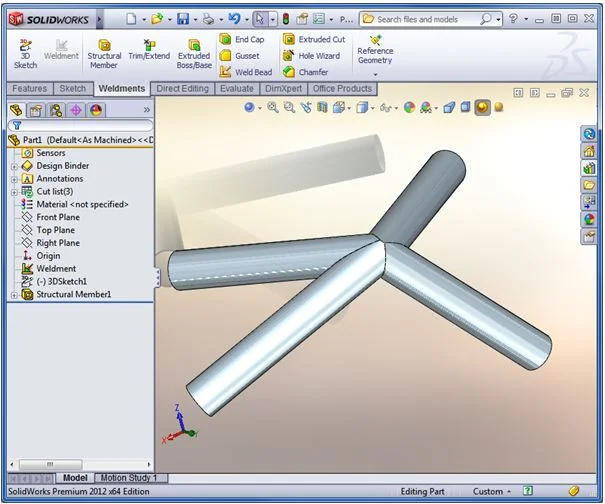Switch to the Sketch tab
Image resolution: width=605 pixels, height=504 pixels.
coord(73,89)
